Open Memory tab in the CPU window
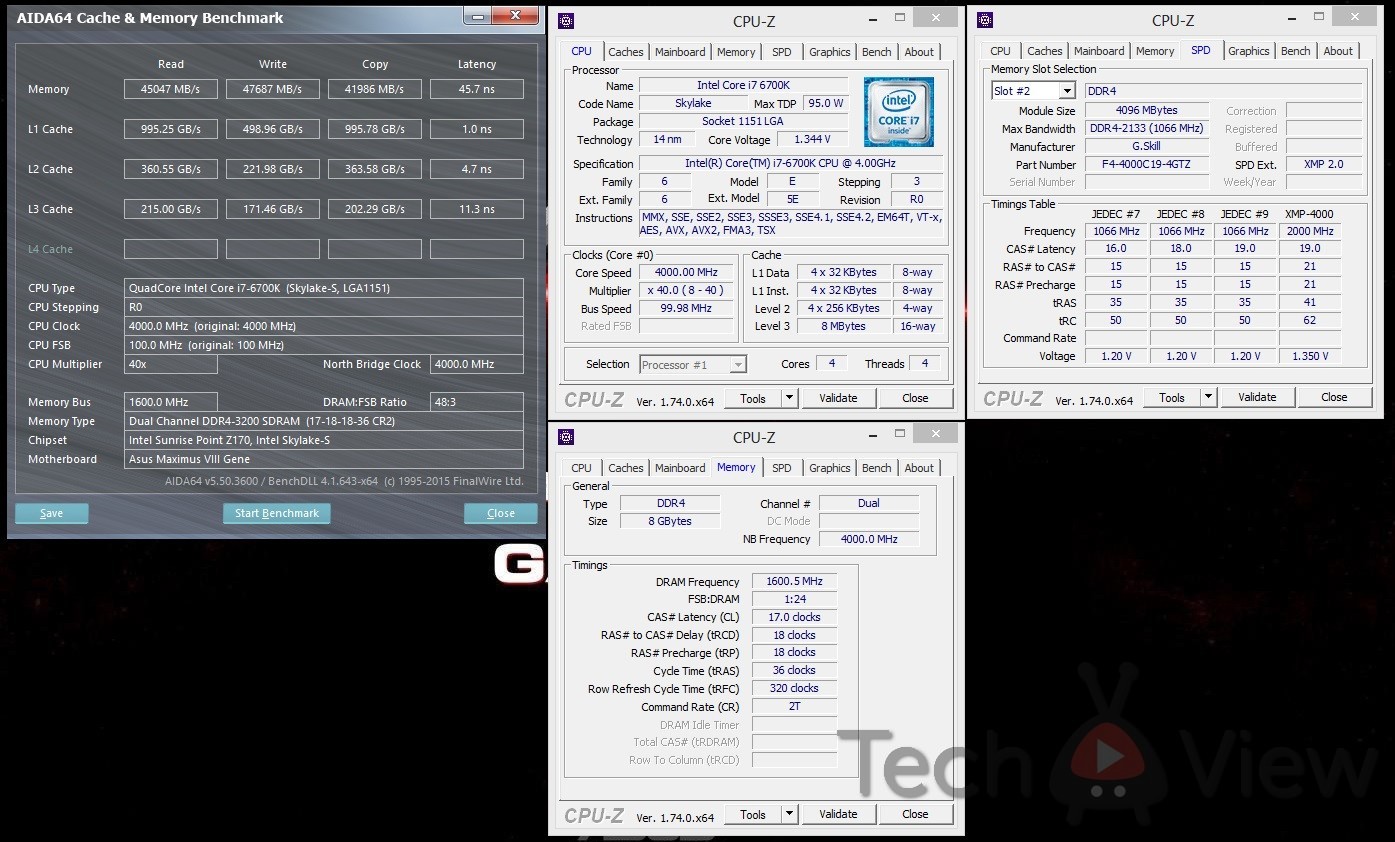1395x842 pixels. coord(736,52)
